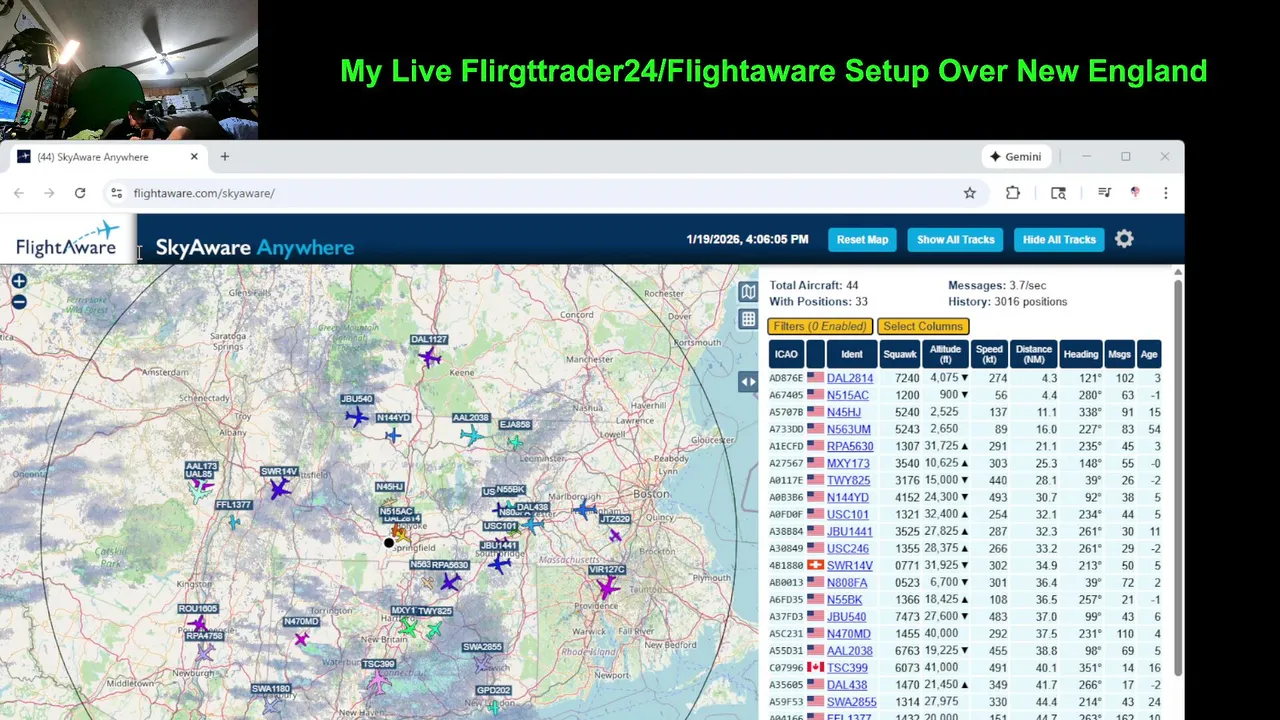The height and width of the screenshot is (720, 1280).
Task: Zoom in the map with plus button
Action: coord(19,282)
